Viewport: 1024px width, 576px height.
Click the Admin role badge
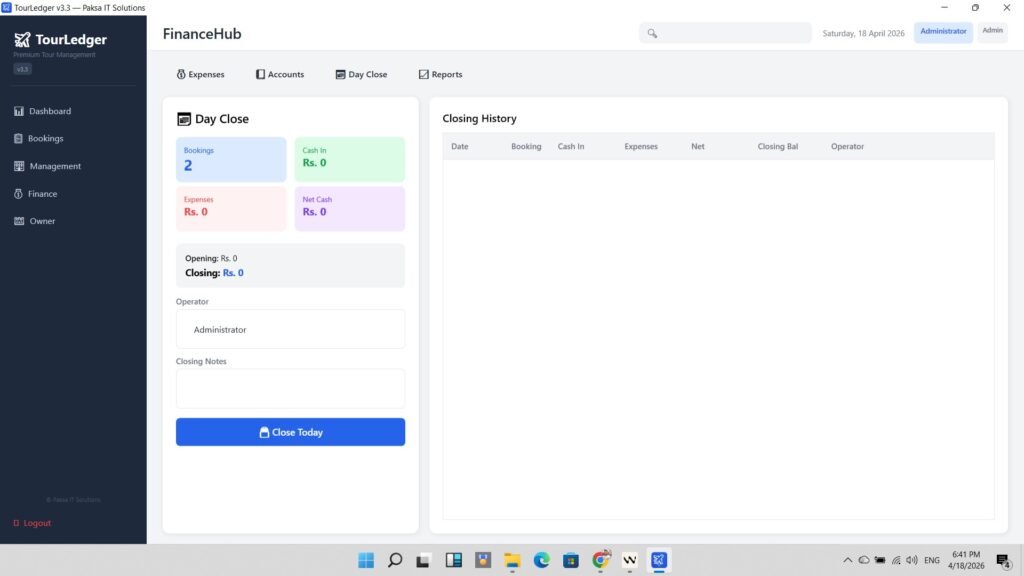click(992, 31)
